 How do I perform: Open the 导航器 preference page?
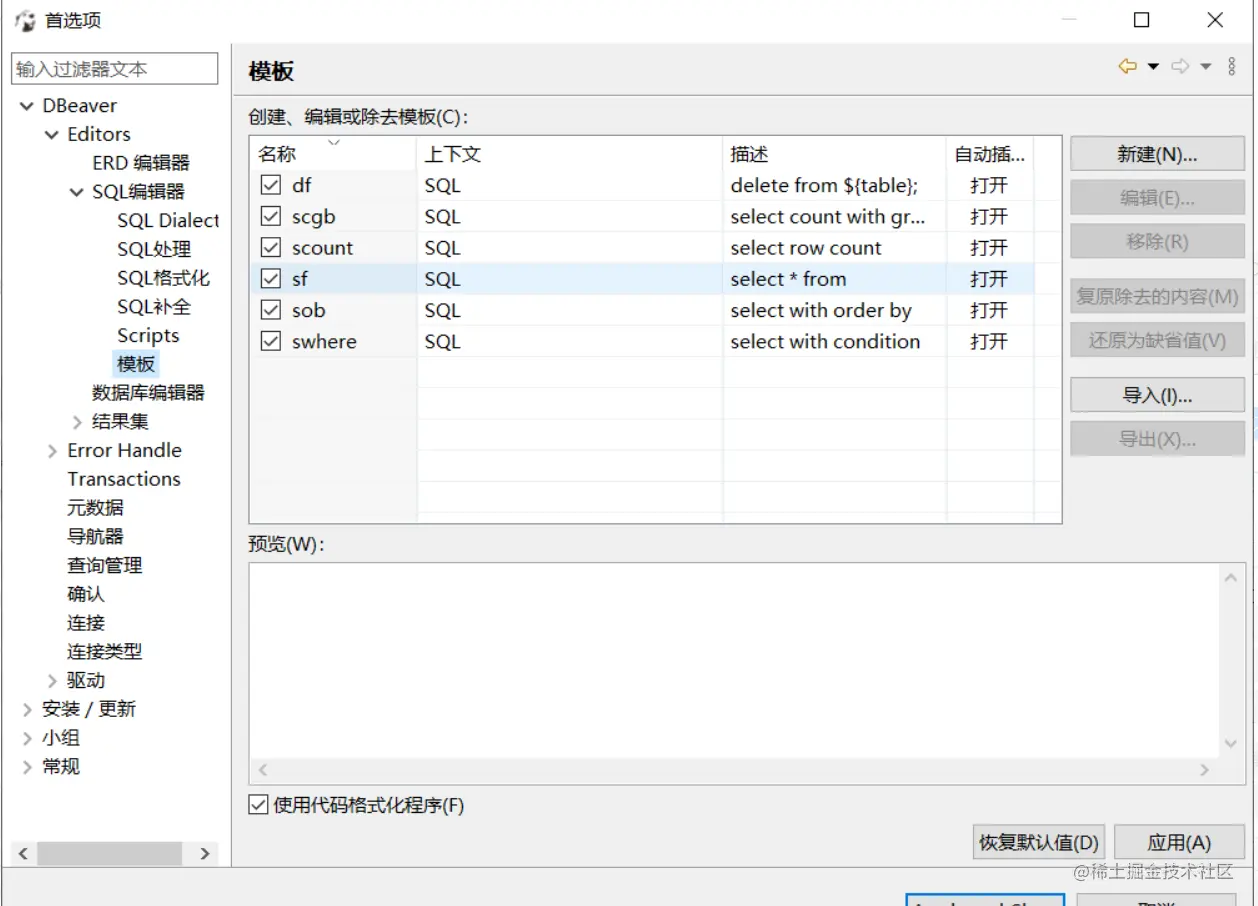click(x=95, y=537)
